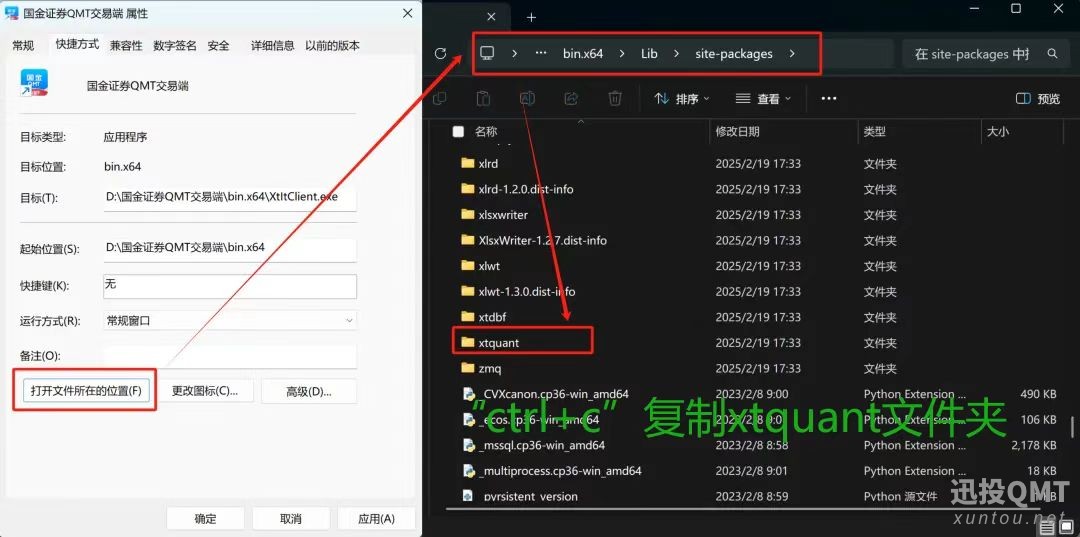1080x537 pixels.
Task: Click the Explorer vertical scrollbar thumb
Action: [1072, 425]
